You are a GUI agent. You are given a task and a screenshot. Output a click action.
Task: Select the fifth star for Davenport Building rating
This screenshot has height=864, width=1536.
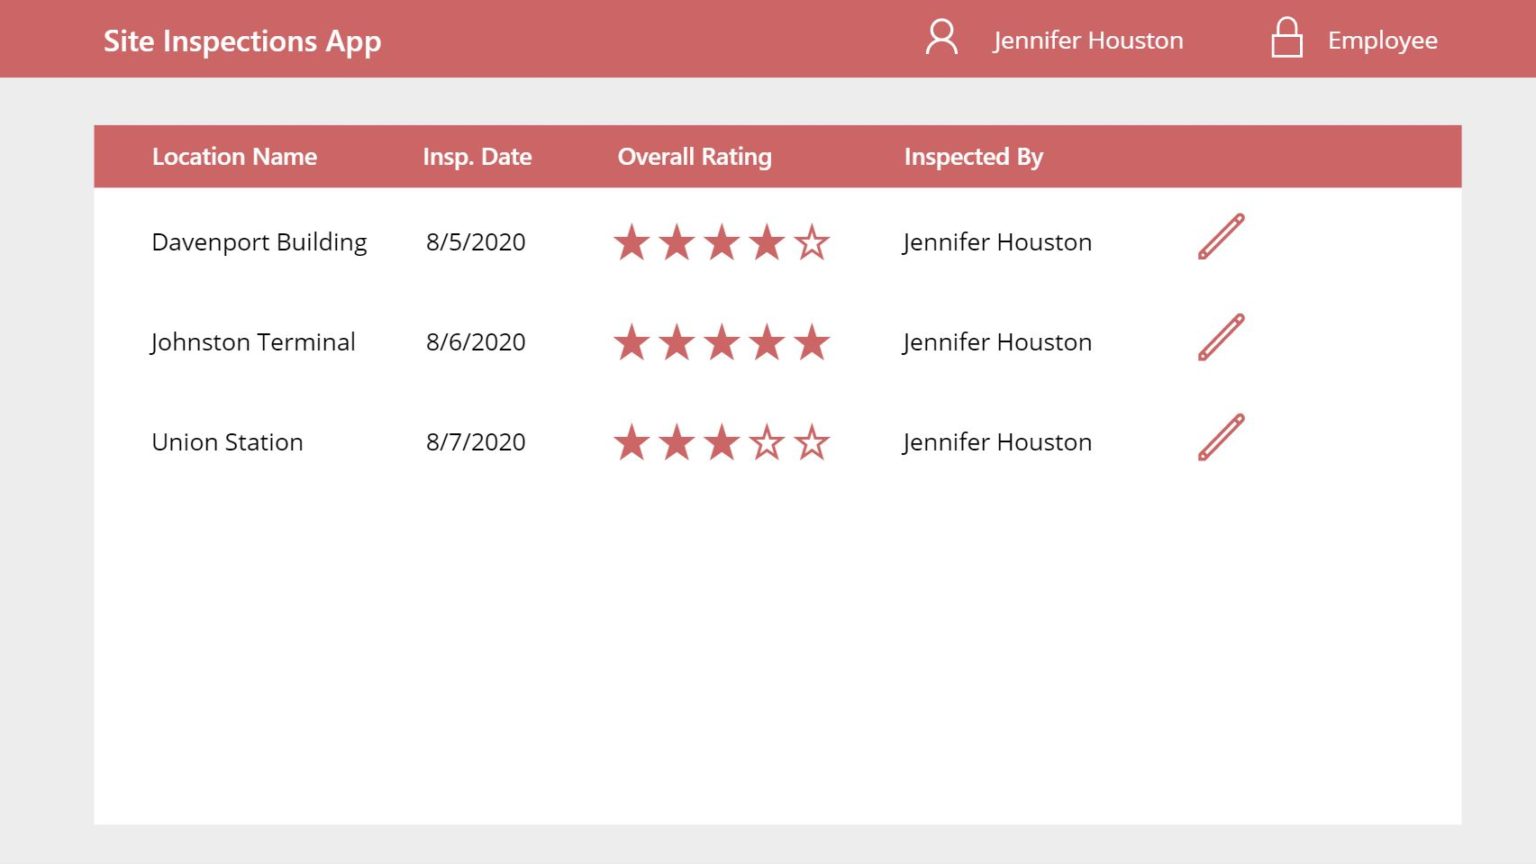(811, 241)
